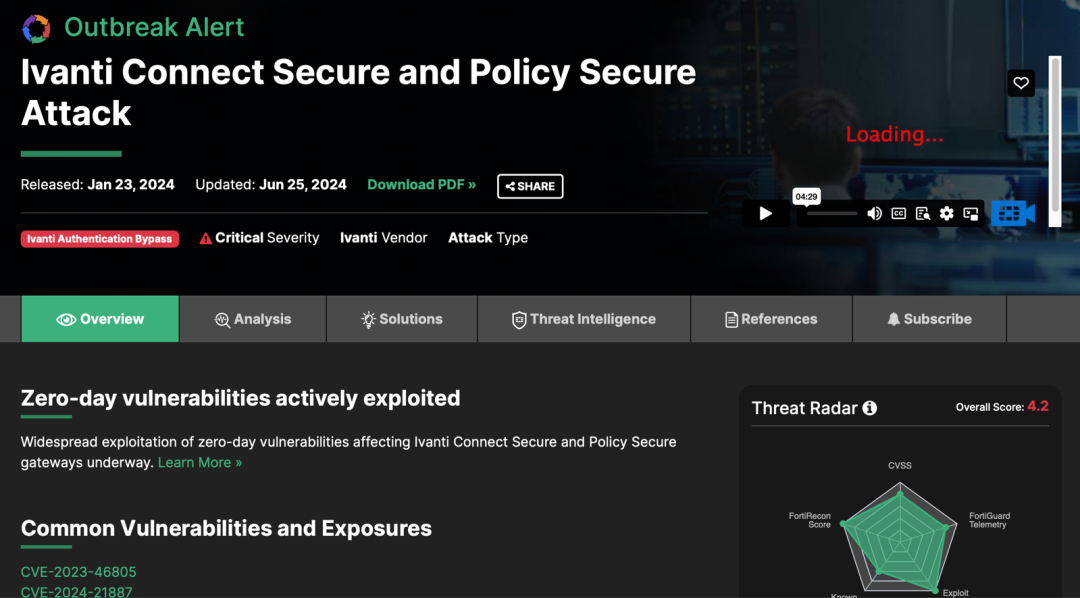This screenshot has height=598, width=1080.
Task: Click the radar chart polygon
Action: coord(900,544)
